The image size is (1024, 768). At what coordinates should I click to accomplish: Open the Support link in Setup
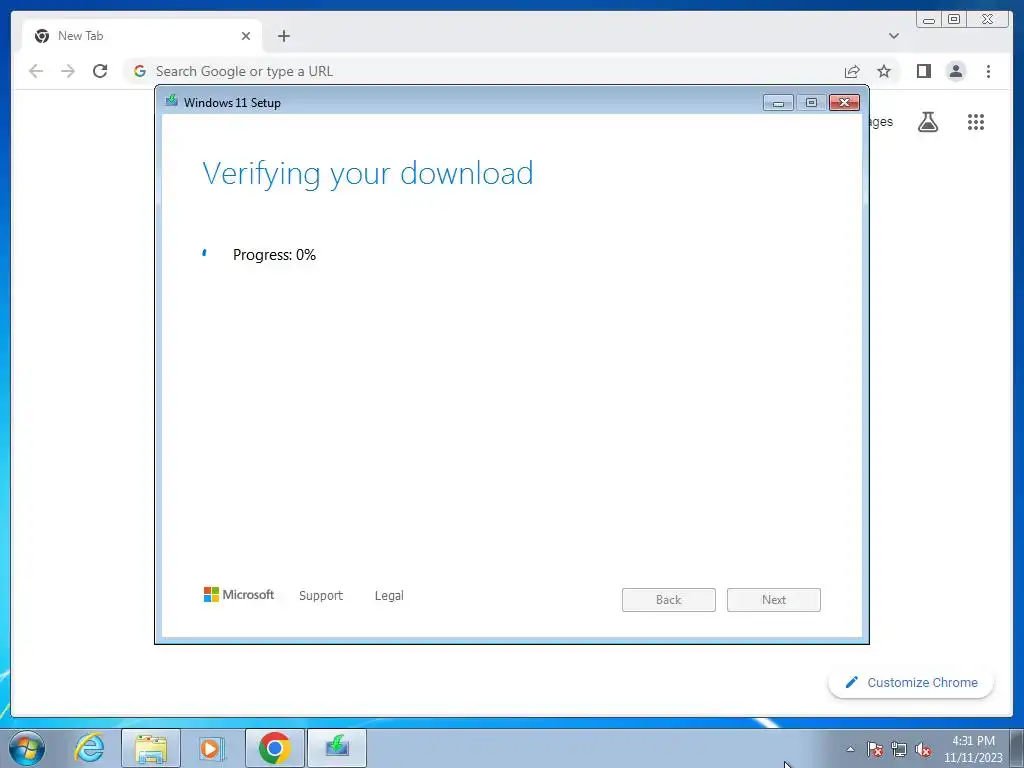[x=321, y=596]
